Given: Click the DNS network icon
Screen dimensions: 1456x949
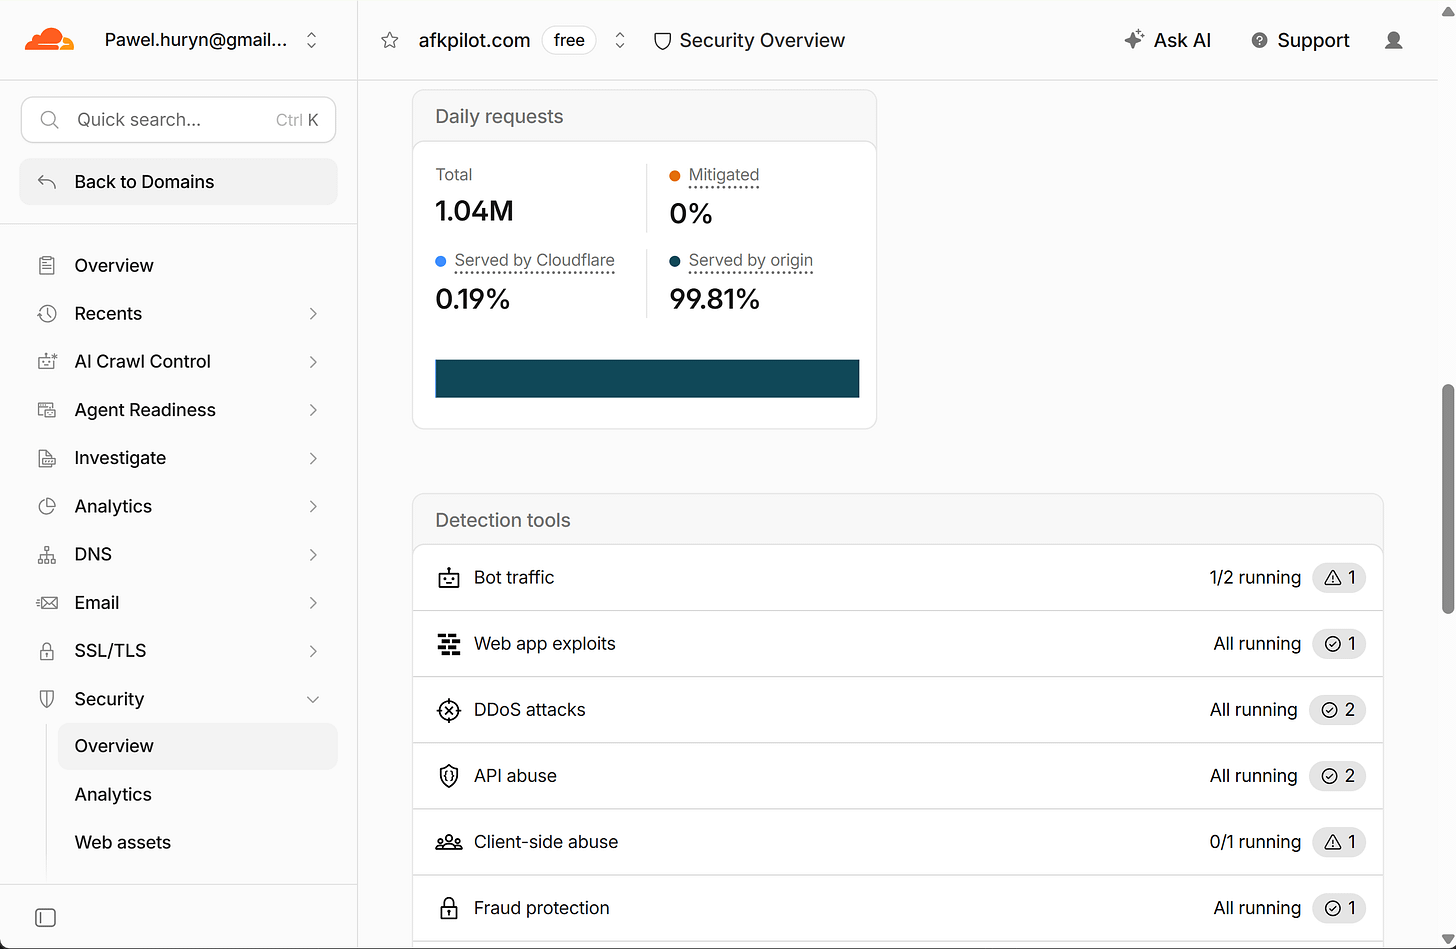Looking at the screenshot, I should click(x=47, y=554).
